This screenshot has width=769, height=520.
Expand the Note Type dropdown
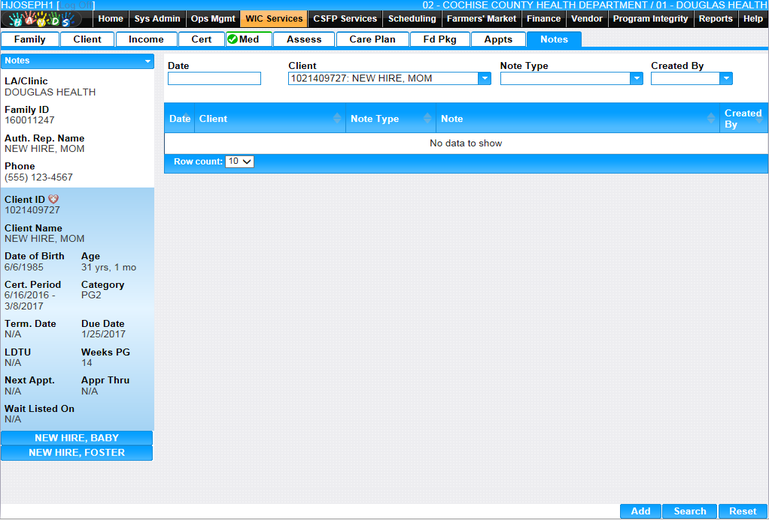tap(635, 79)
